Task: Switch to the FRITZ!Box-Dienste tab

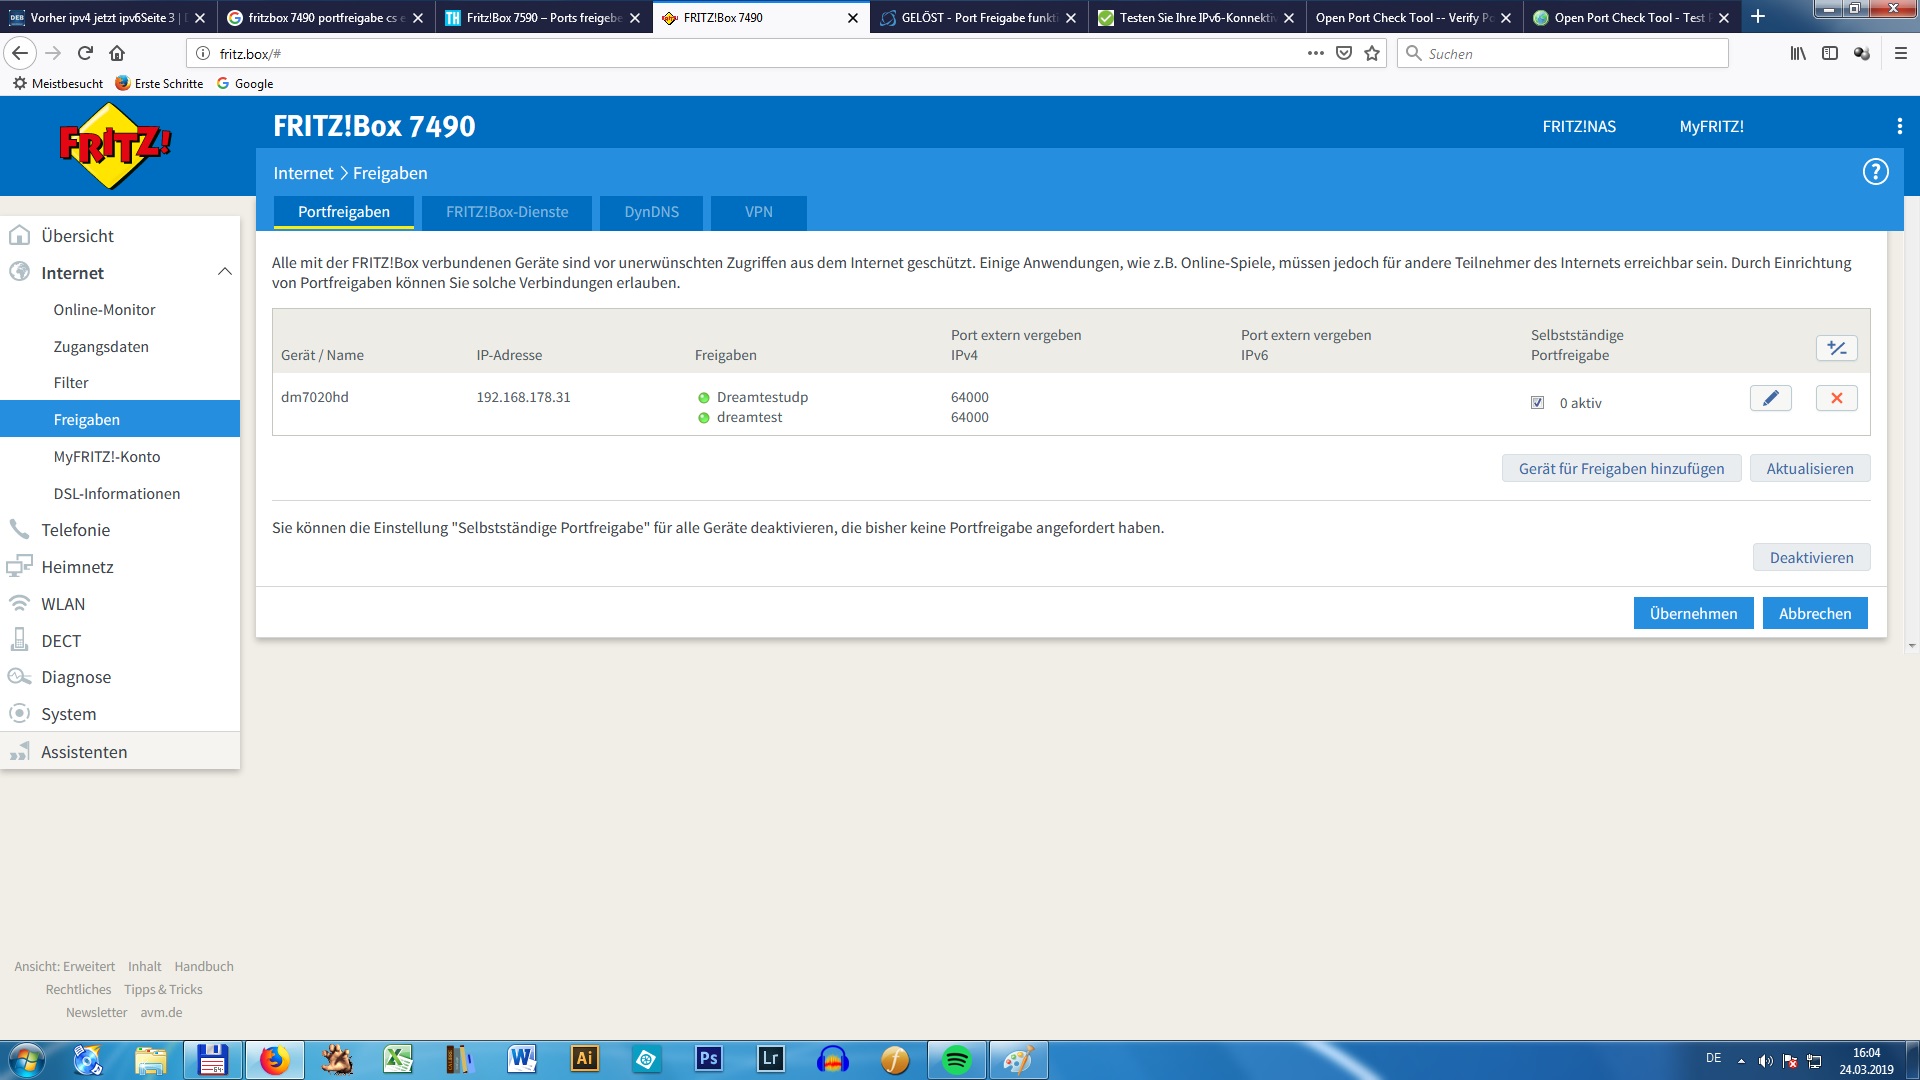Action: (507, 212)
